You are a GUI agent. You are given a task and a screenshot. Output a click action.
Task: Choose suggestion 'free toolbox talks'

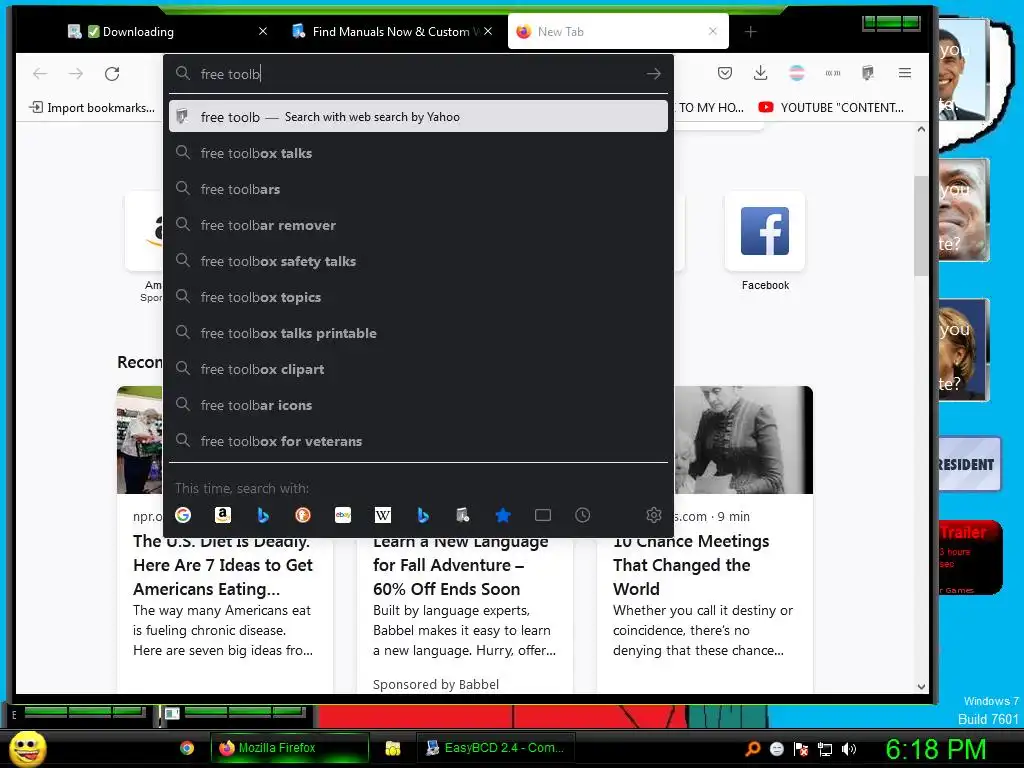pyautogui.click(x=418, y=153)
